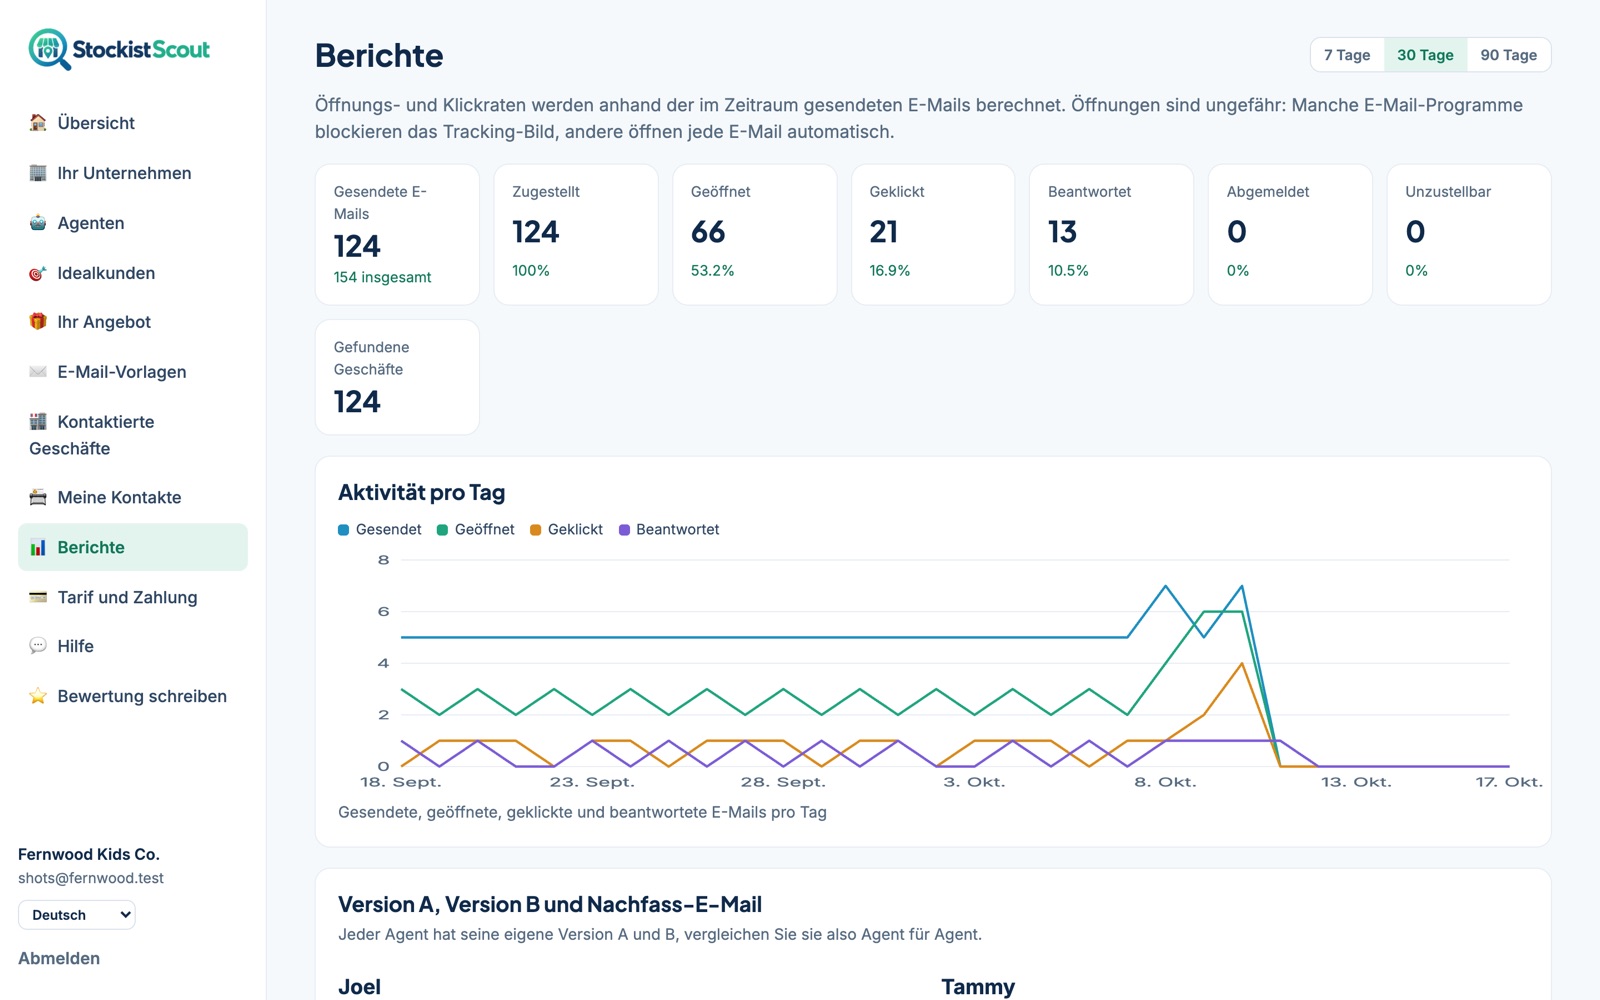Click the Abmelden link
Image resolution: width=1600 pixels, height=1000 pixels.
point(59,958)
